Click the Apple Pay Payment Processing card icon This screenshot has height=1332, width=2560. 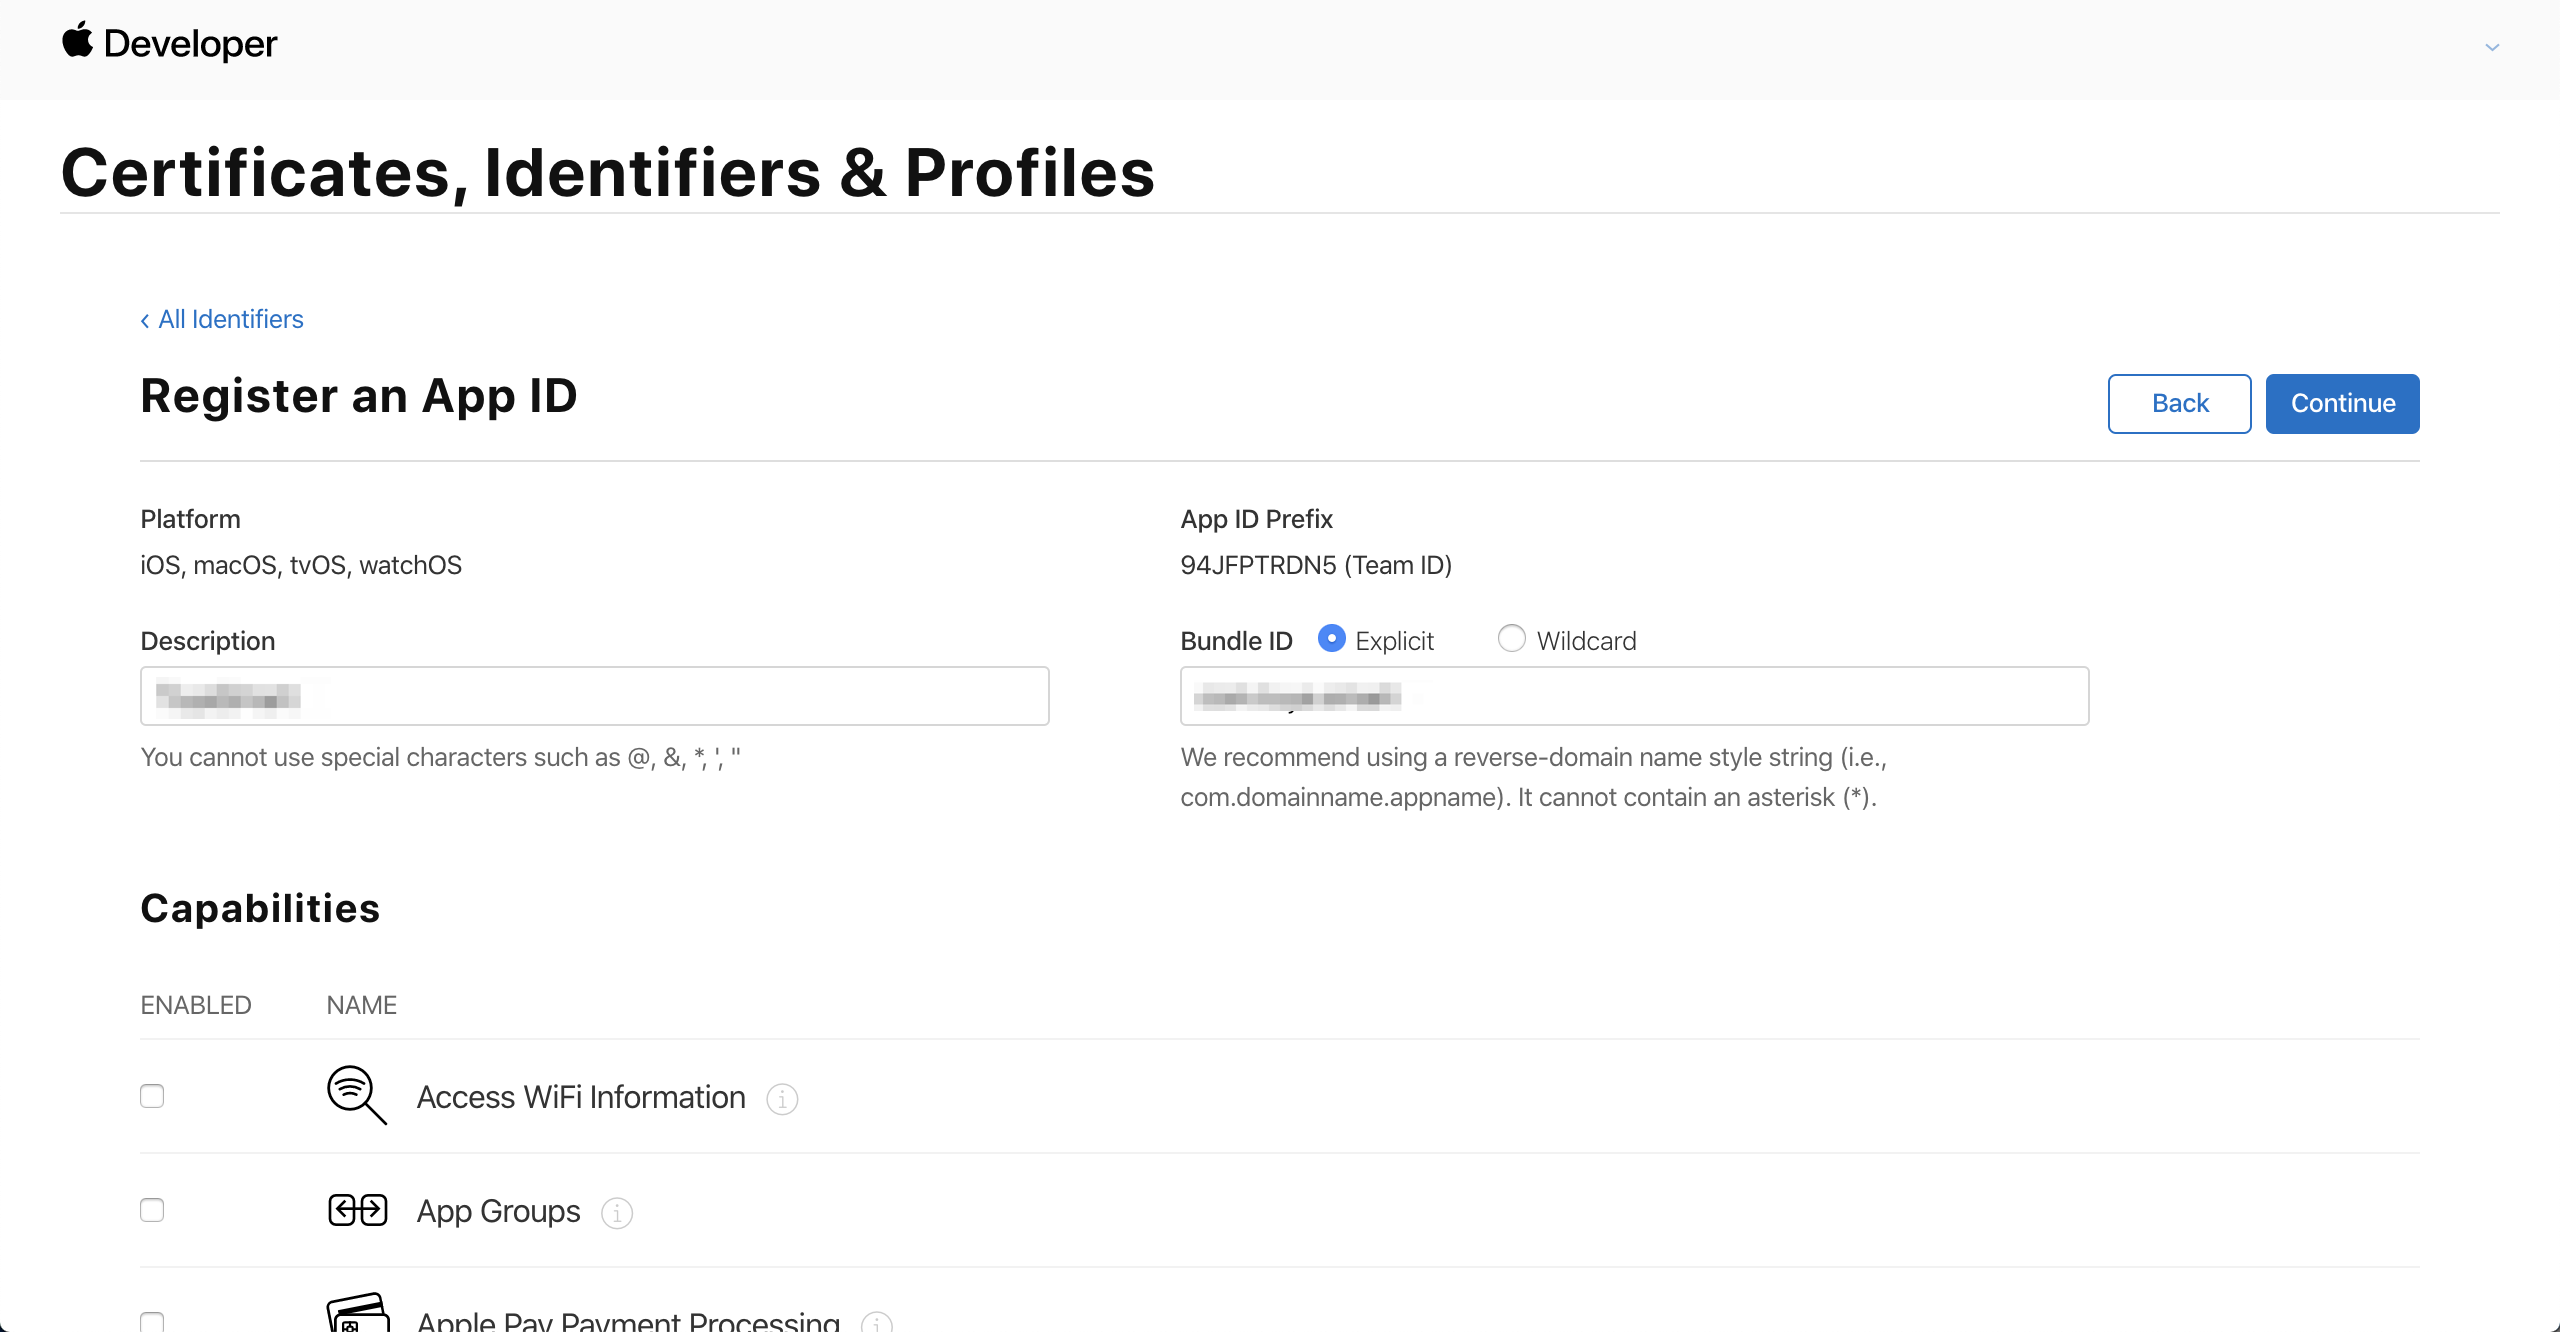pos(357,1314)
